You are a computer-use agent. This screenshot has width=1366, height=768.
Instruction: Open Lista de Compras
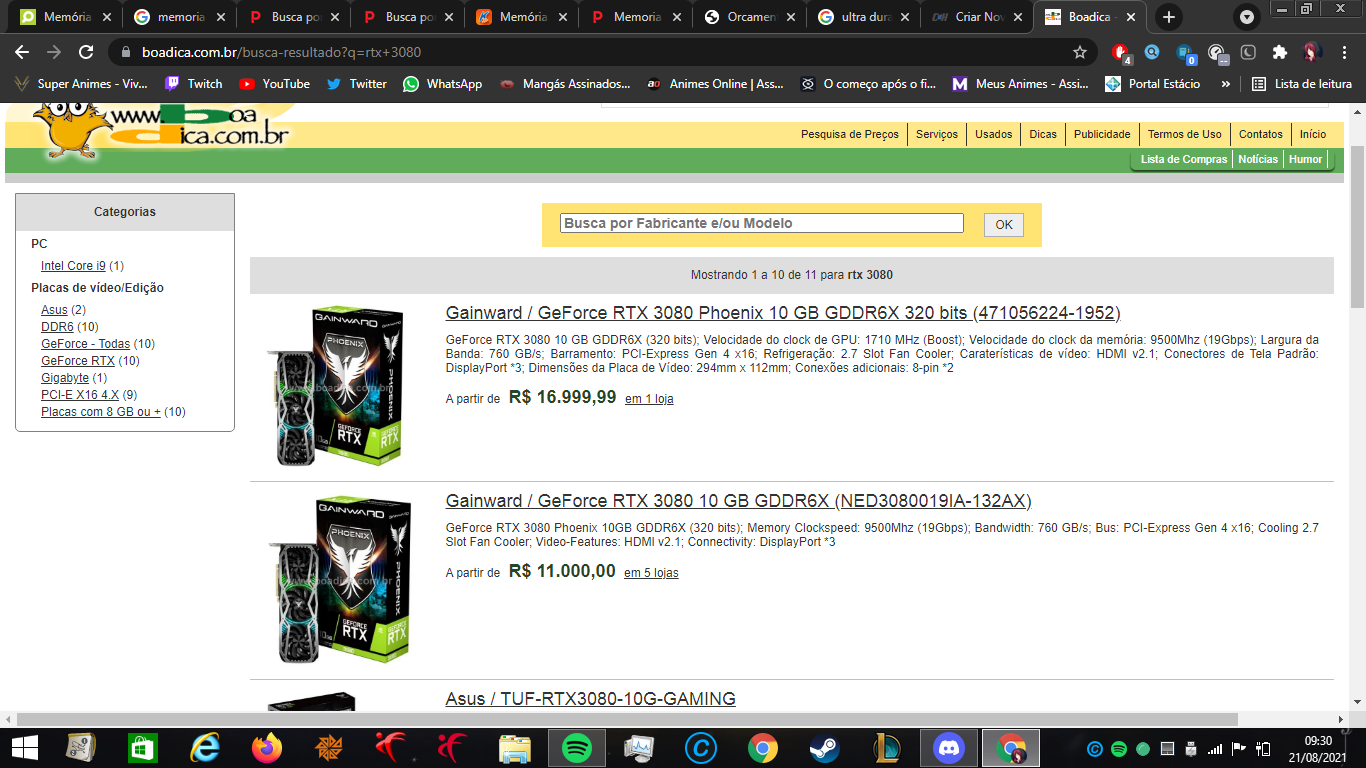(x=1183, y=159)
